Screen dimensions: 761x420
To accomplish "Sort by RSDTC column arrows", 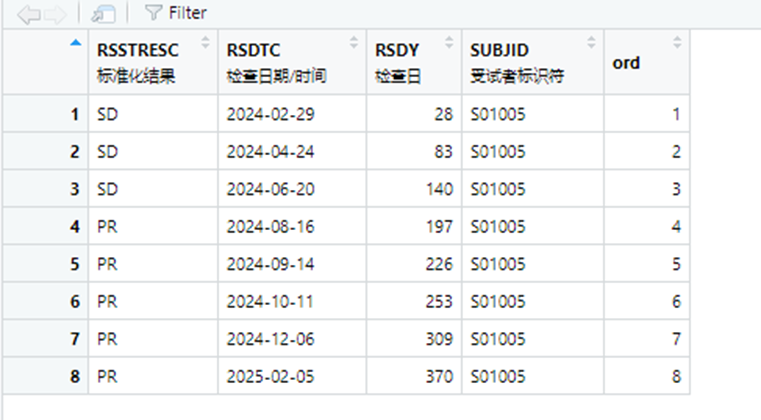I will point(354,42).
